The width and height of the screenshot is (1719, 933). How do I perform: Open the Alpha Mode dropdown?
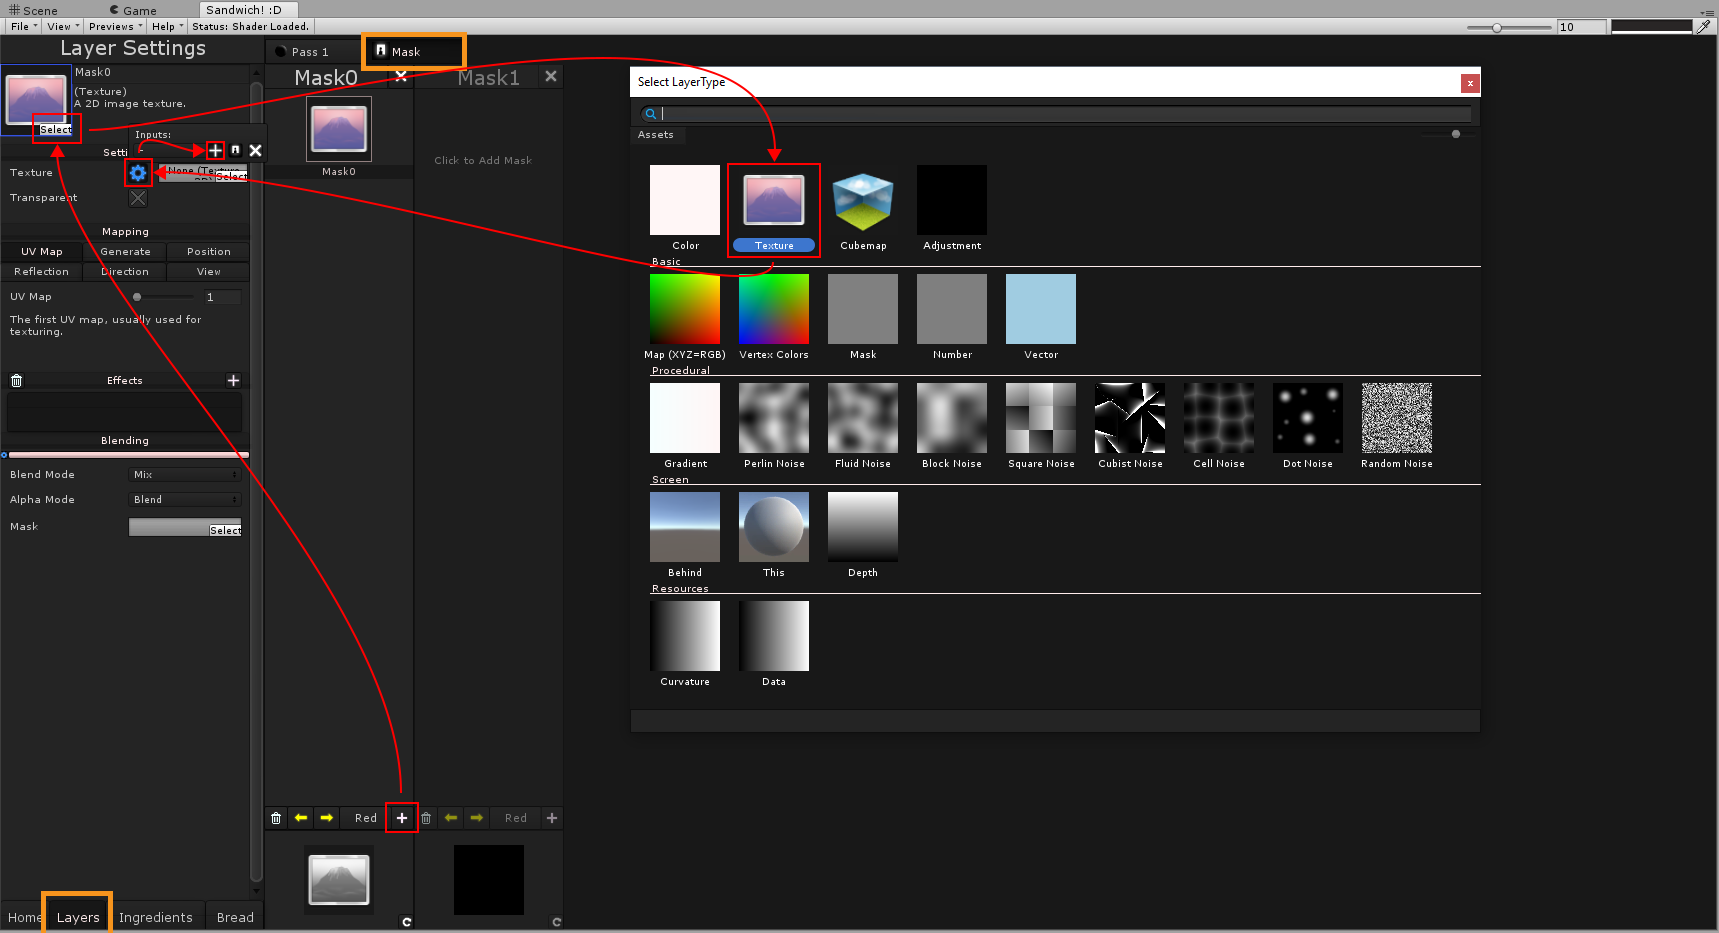coord(186,500)
